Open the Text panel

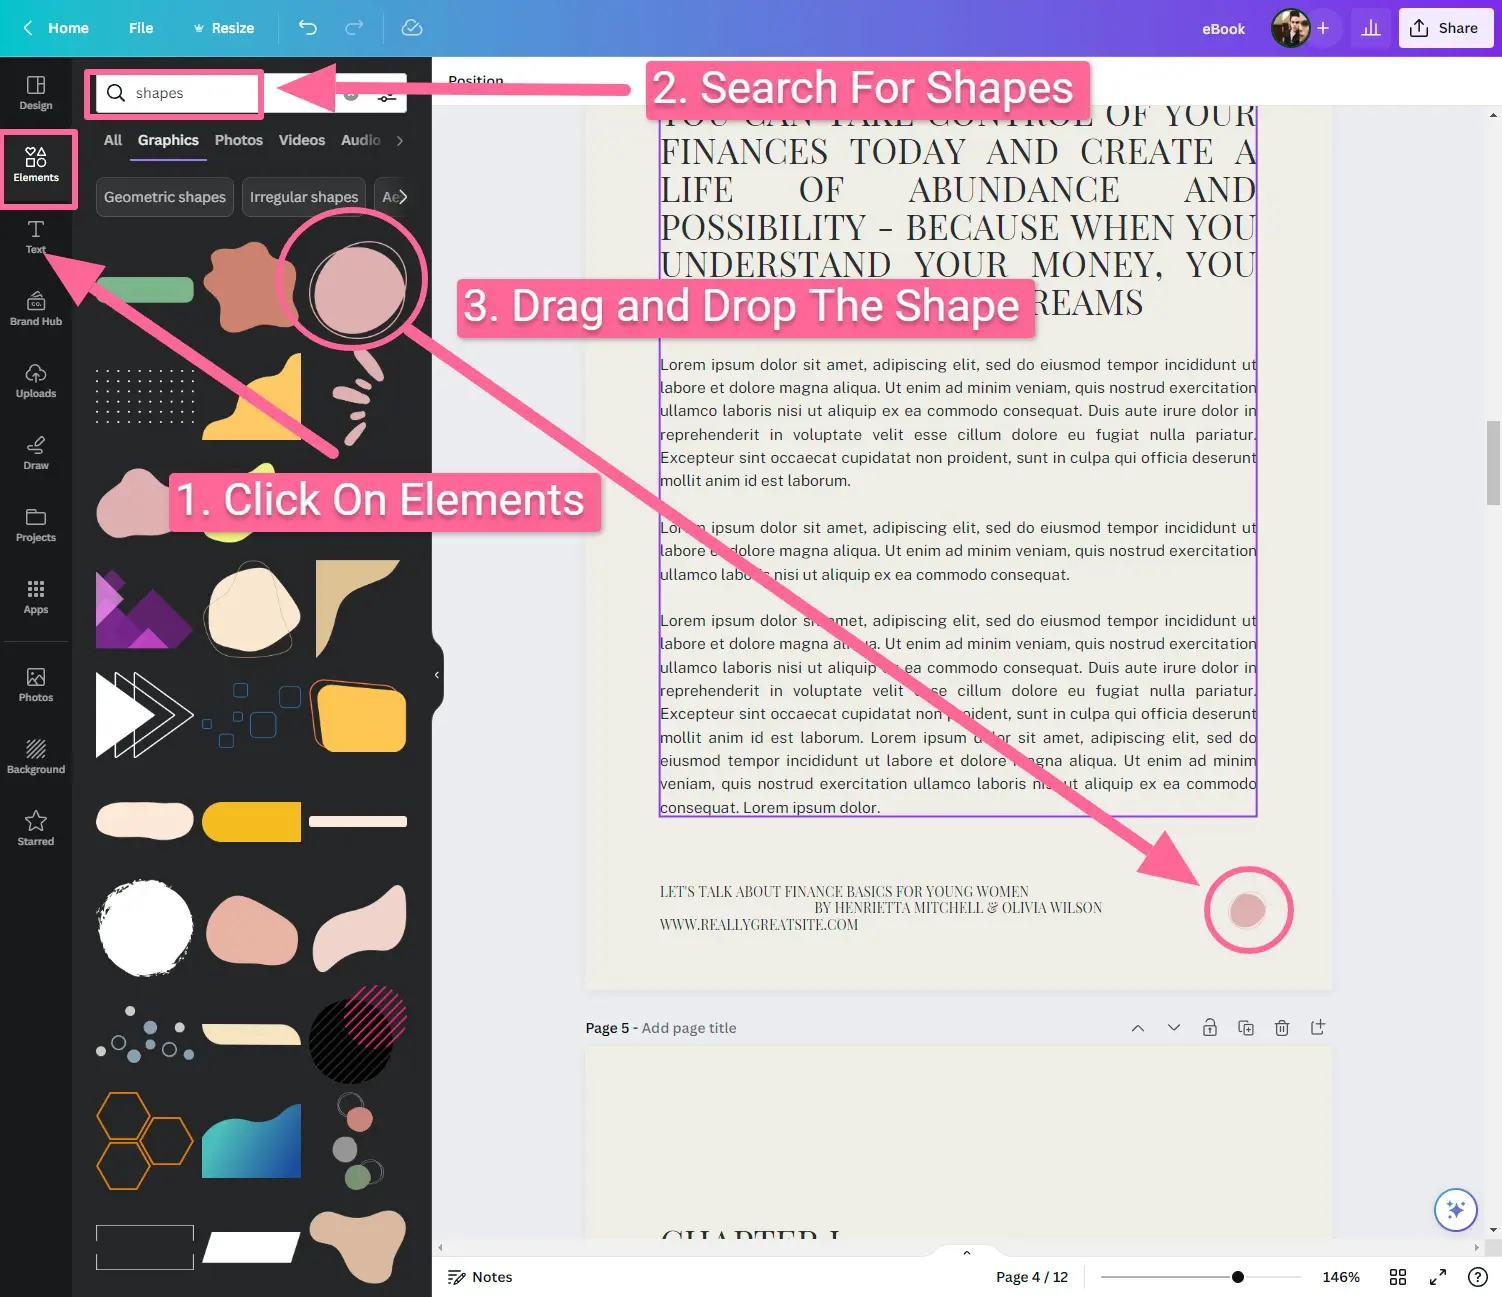click(x=36, y=237)
